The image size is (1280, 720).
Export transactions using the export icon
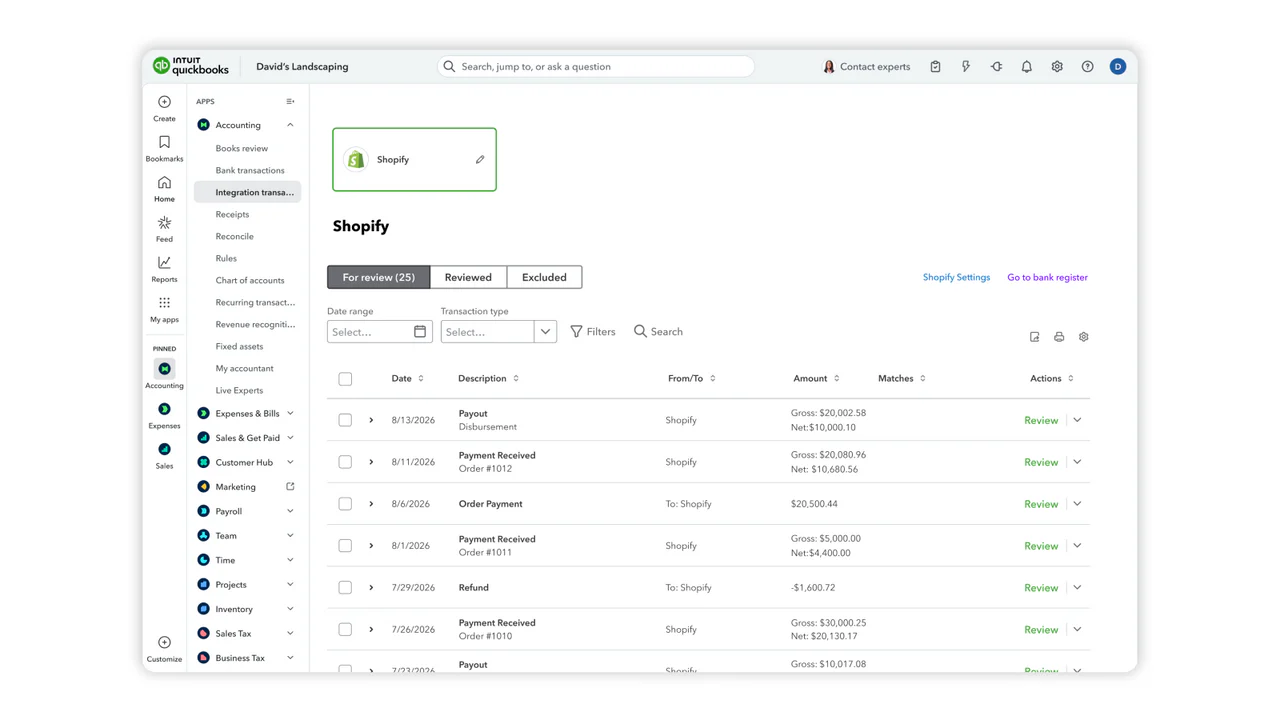pos(1034,337)
